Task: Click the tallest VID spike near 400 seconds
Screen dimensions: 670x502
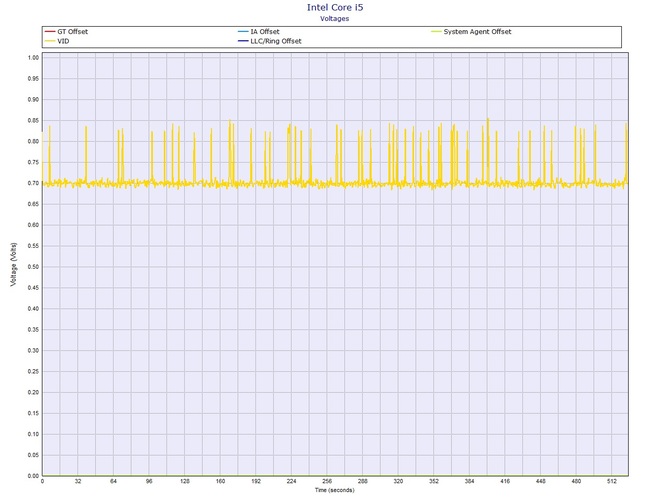Action: (488, 150)
